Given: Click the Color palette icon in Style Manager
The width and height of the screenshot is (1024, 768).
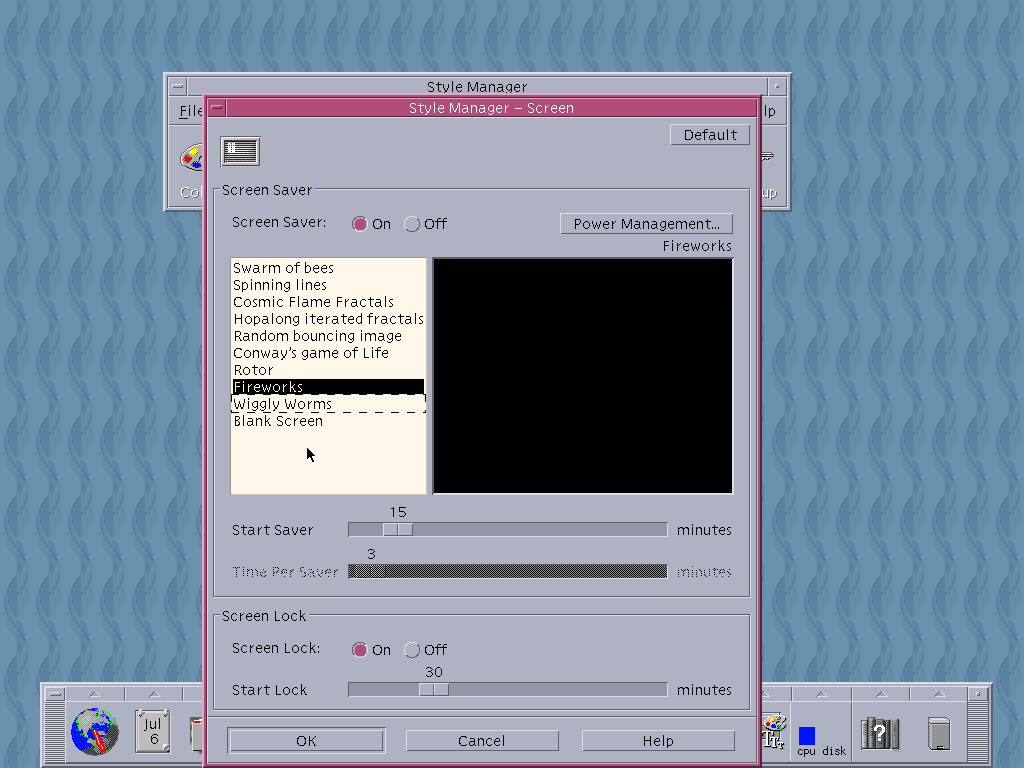Looking at the screenshot, I should pyautogui.click(x=191, y=158).
